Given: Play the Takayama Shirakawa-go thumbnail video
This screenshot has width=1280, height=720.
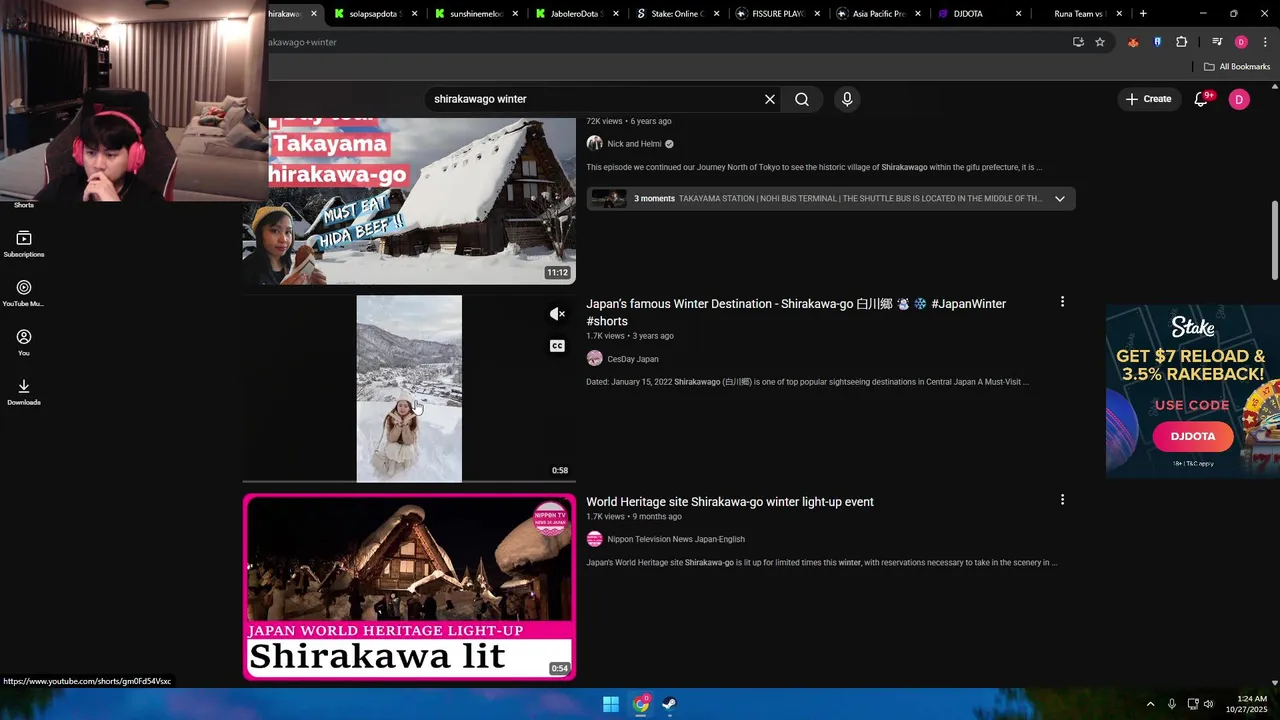Looking at the screenshot, I should (409, 201).
